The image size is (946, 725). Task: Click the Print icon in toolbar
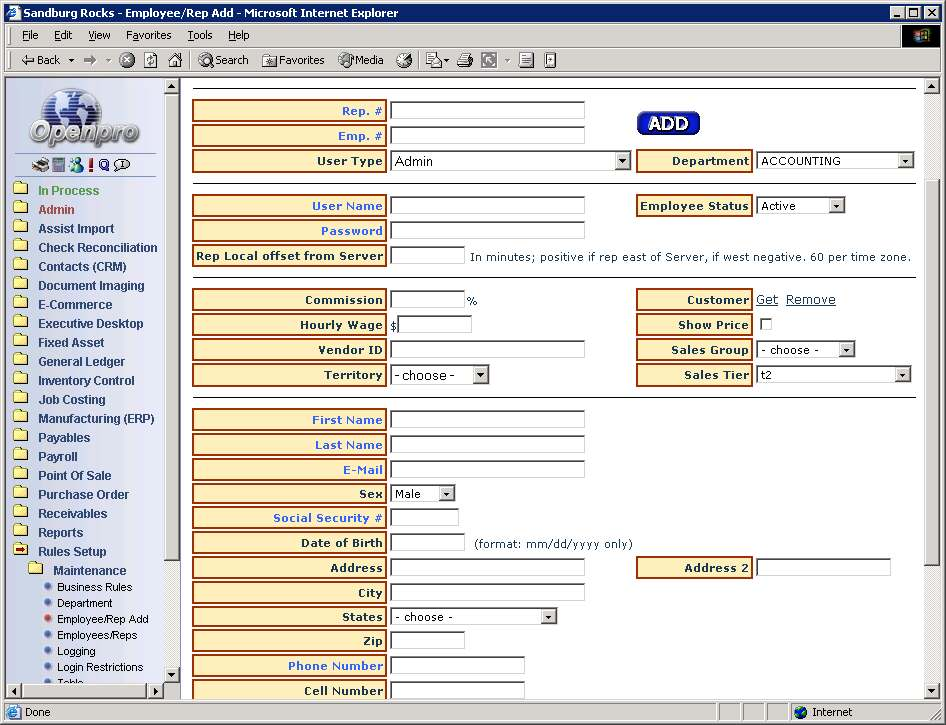pos(464,60)
